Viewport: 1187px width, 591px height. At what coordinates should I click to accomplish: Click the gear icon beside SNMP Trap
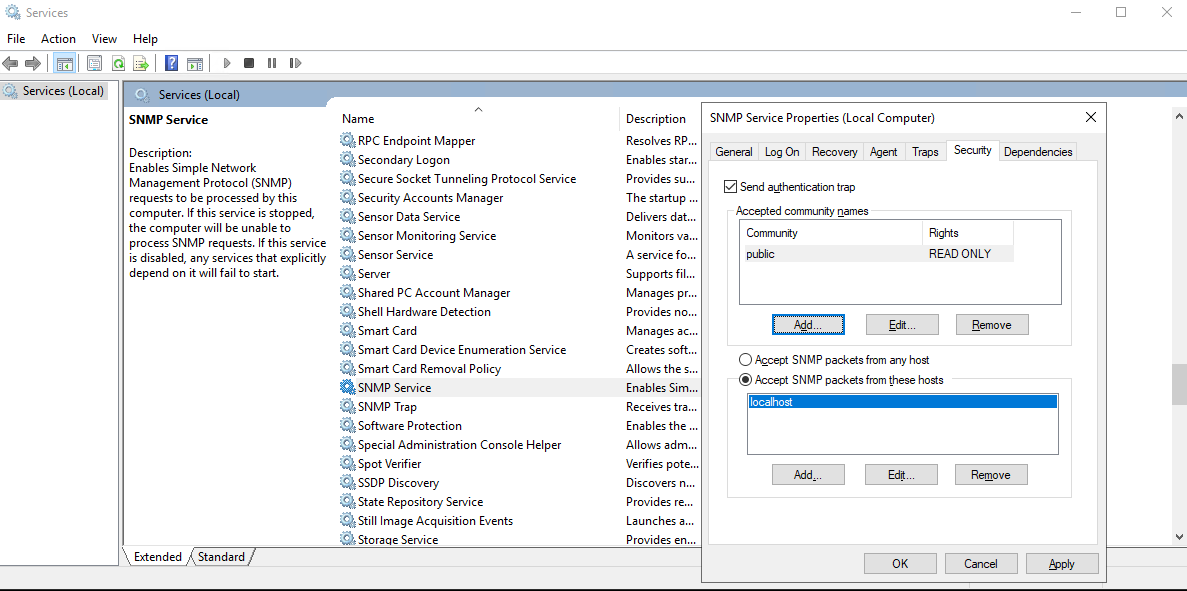(x=347, y=406)
